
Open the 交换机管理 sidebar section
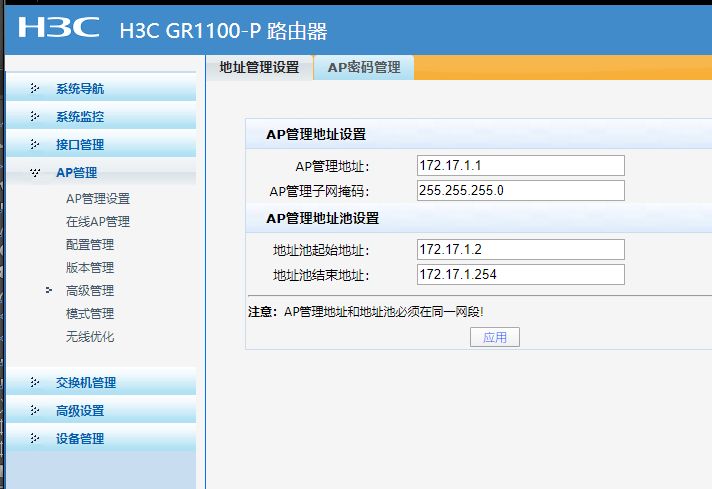coord(101,381)
